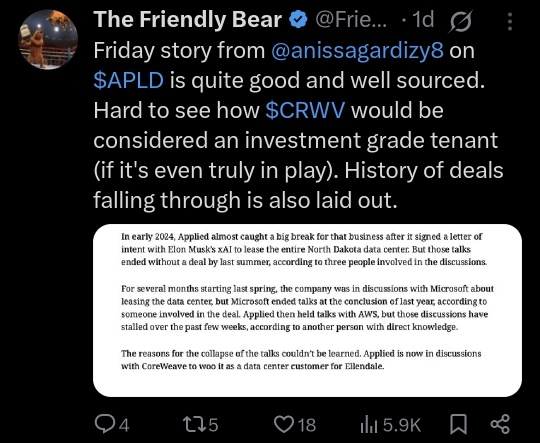The width and height of the screenshot is (540, 443).
Task: Click the $APLD cashtag
Action: pyautogui.click(x=128, y=81)
